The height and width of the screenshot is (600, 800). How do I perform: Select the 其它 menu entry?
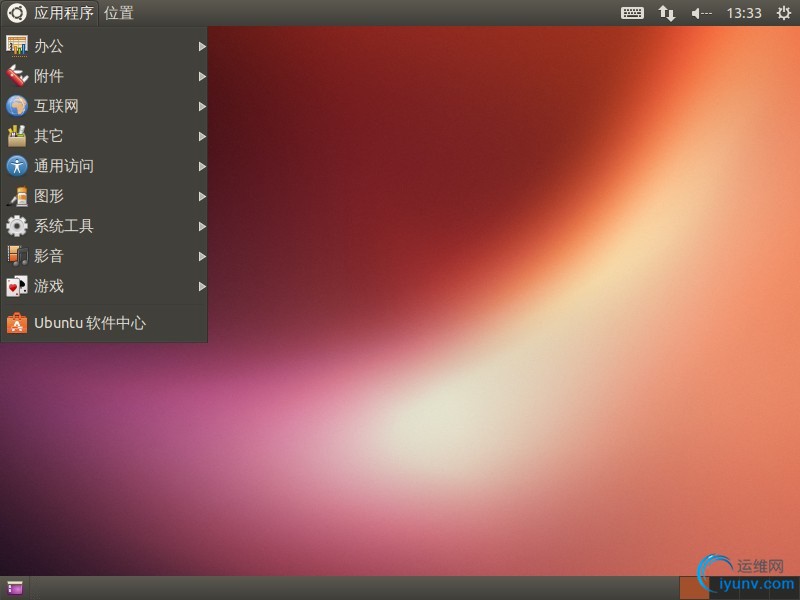point(104,136)
